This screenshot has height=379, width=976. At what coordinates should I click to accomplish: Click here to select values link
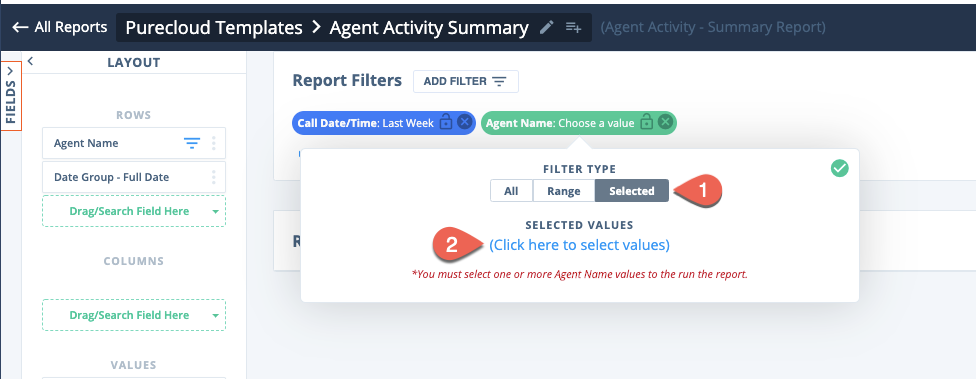click(580, 245)
